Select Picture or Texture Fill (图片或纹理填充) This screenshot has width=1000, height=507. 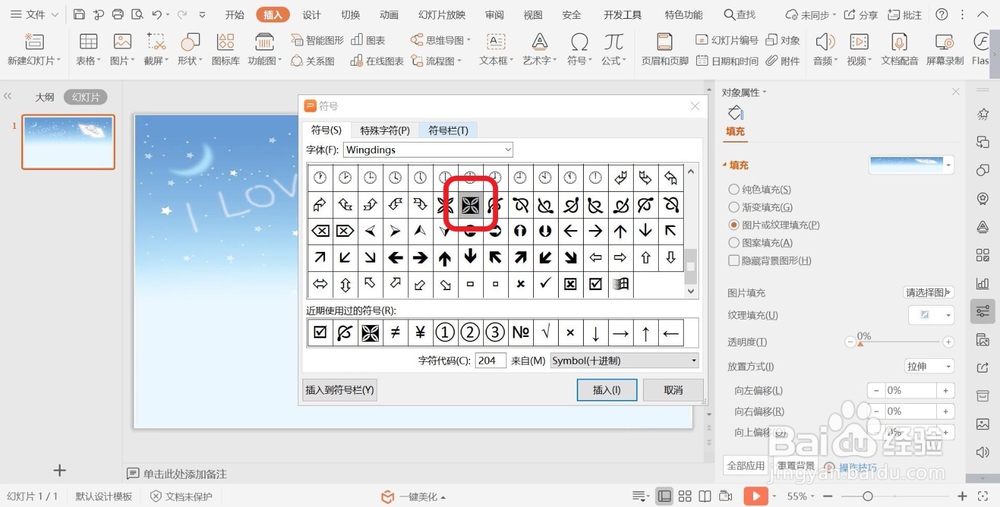click(x=733, y=225)
